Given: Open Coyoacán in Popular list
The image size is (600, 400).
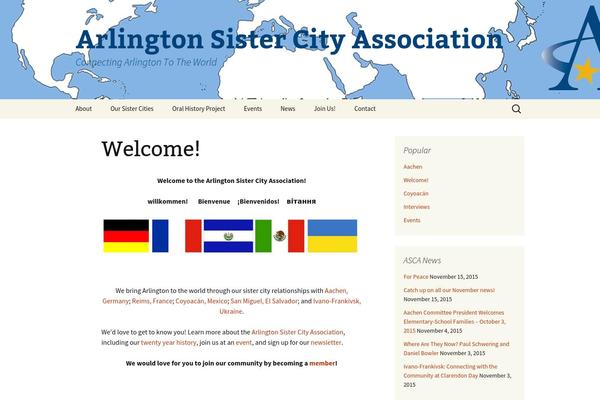Looking at the screenshot, I should [x=416, y=193].
